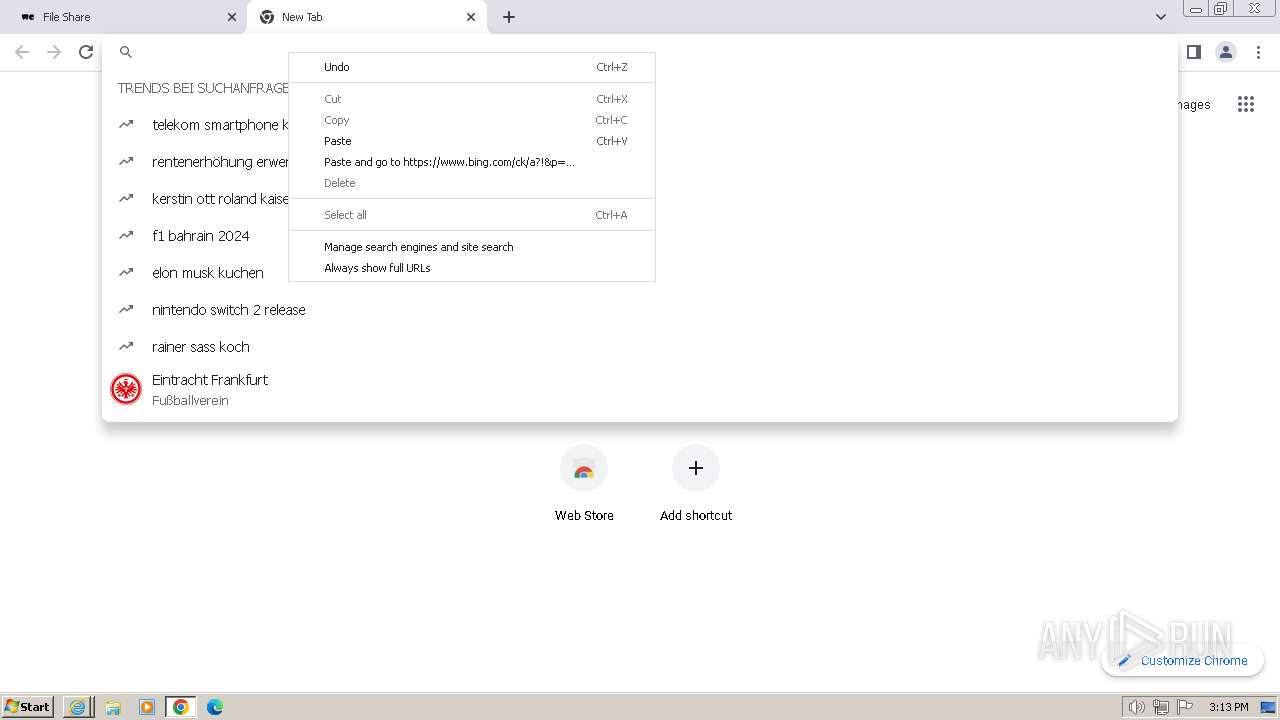This screenshot has width=1280, height=720.
Task: Select Paste and go to bing URL
Action: pos(472,162)
